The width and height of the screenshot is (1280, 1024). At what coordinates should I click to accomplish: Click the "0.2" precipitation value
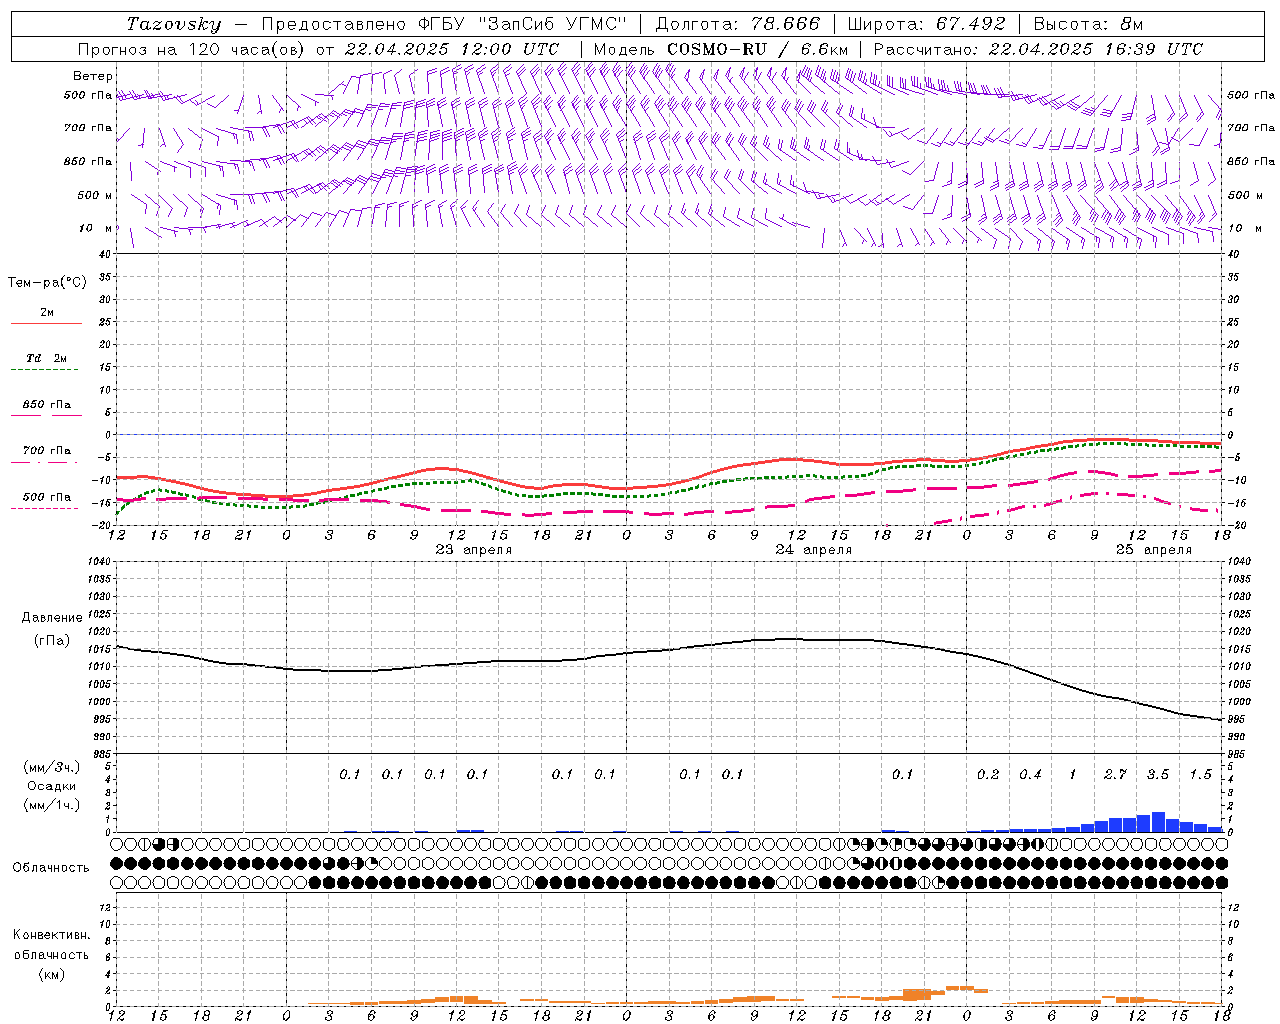(988, 775)
